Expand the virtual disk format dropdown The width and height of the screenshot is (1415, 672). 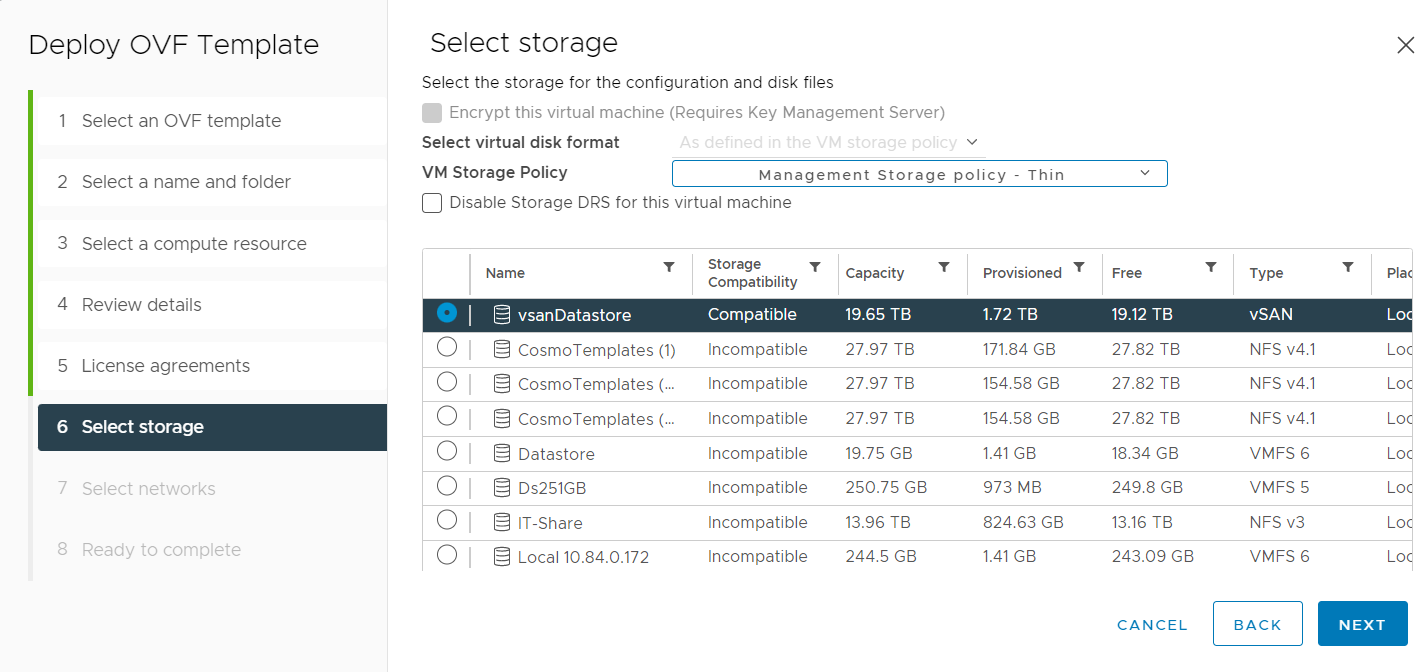(x=829, y=143)
